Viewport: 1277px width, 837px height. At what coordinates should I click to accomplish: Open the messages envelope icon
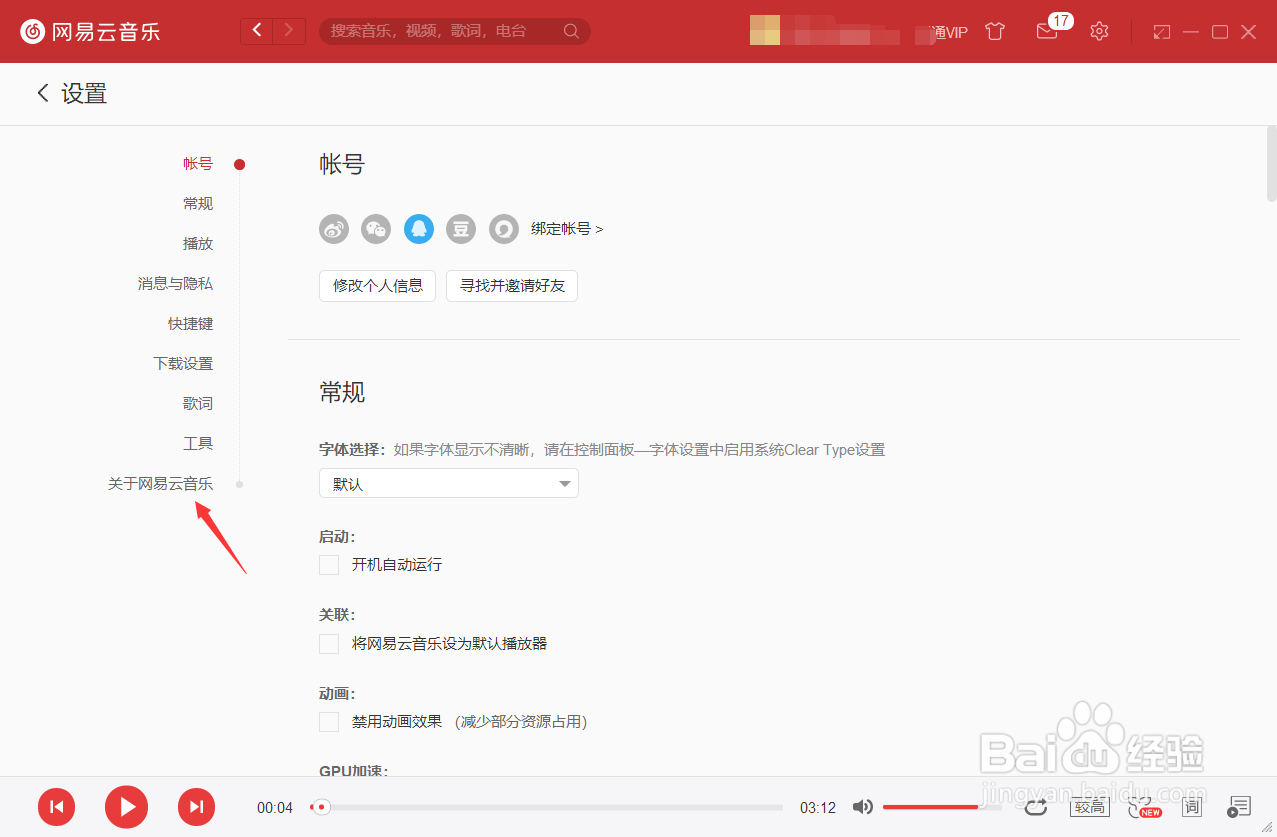coord(1046,32)
